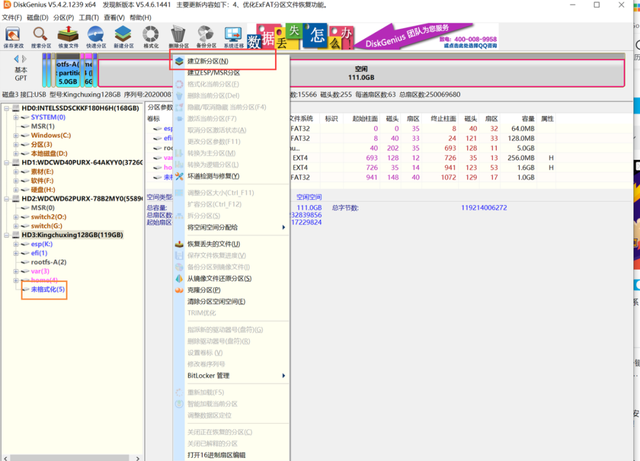The width and height of the screenshot is (640, 461).
Task: Open the BitLocker 管理 submenu
Action: tap(231, 376)
